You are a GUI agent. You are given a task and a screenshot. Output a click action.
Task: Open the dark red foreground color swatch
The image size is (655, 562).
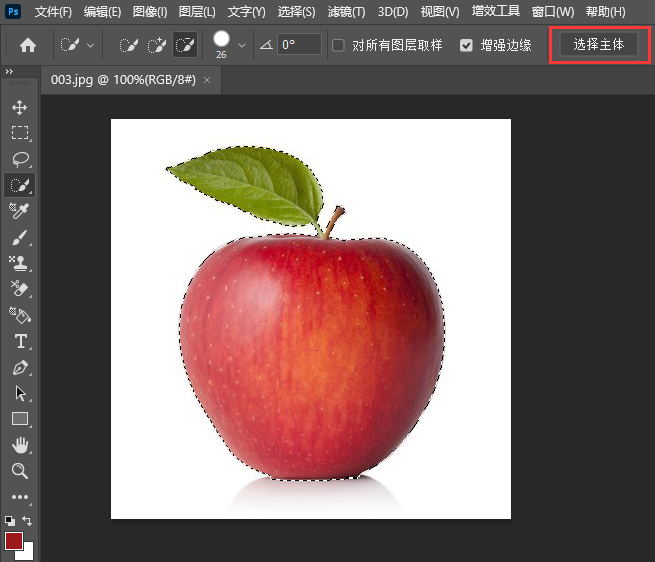(13, 541)
